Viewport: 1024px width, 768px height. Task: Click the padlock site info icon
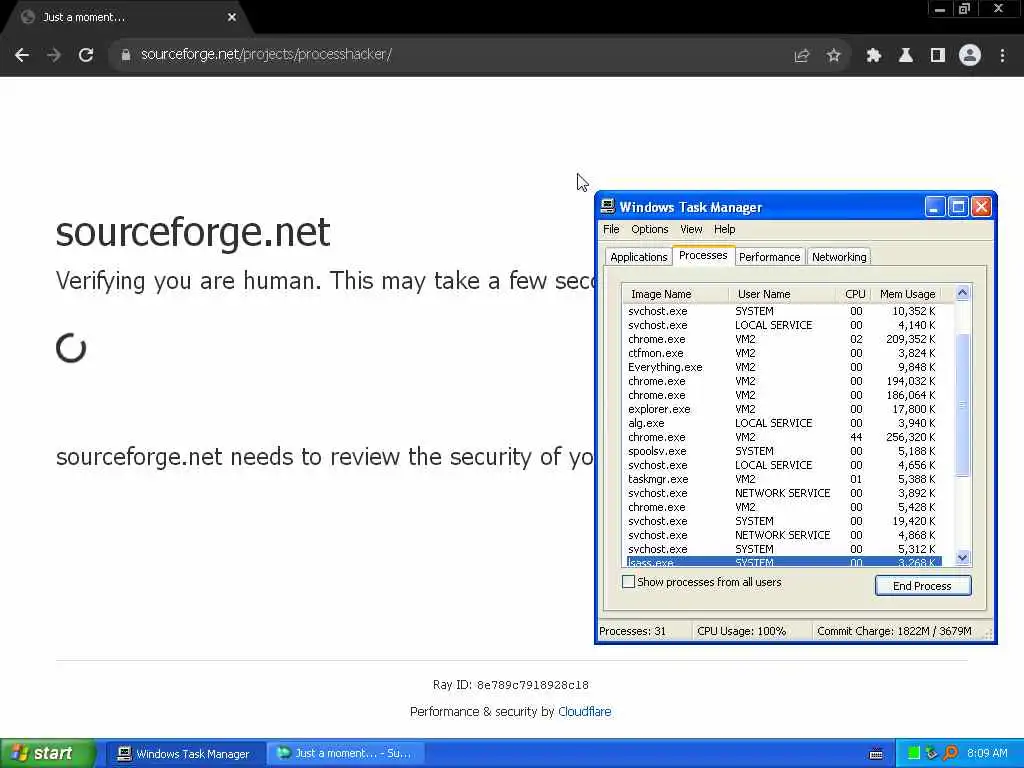(x=125, y=55)
